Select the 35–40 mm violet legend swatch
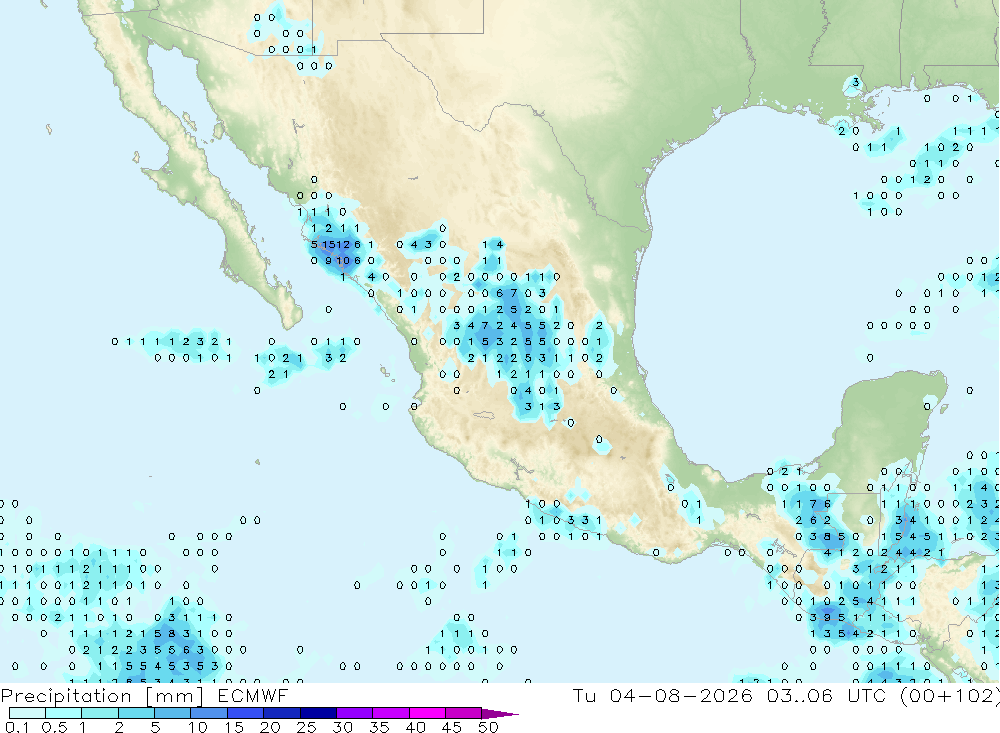Viewport: 1000px width, 733px height. 391,713
